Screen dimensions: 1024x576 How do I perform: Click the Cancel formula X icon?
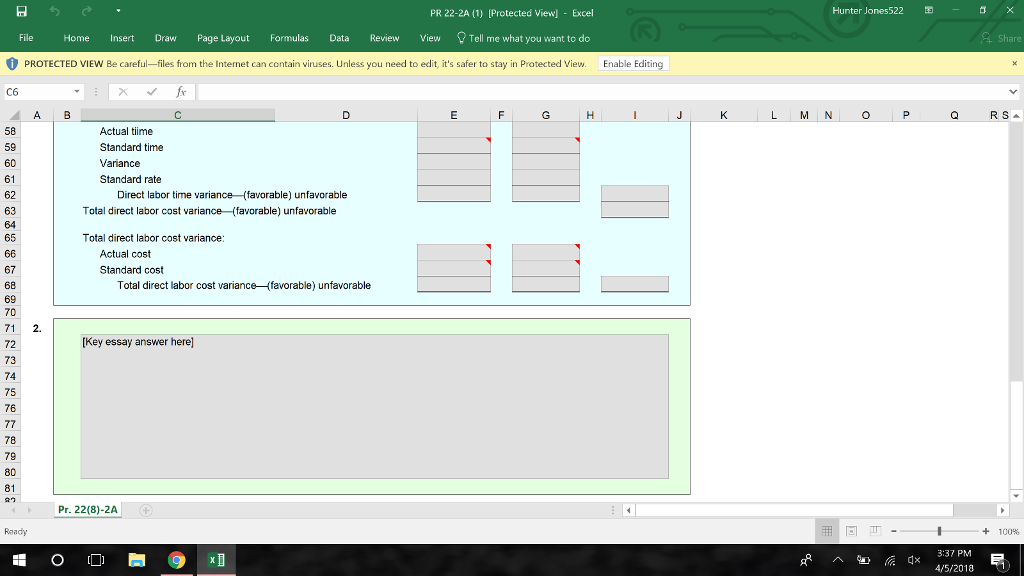click(x=123, y=92)
